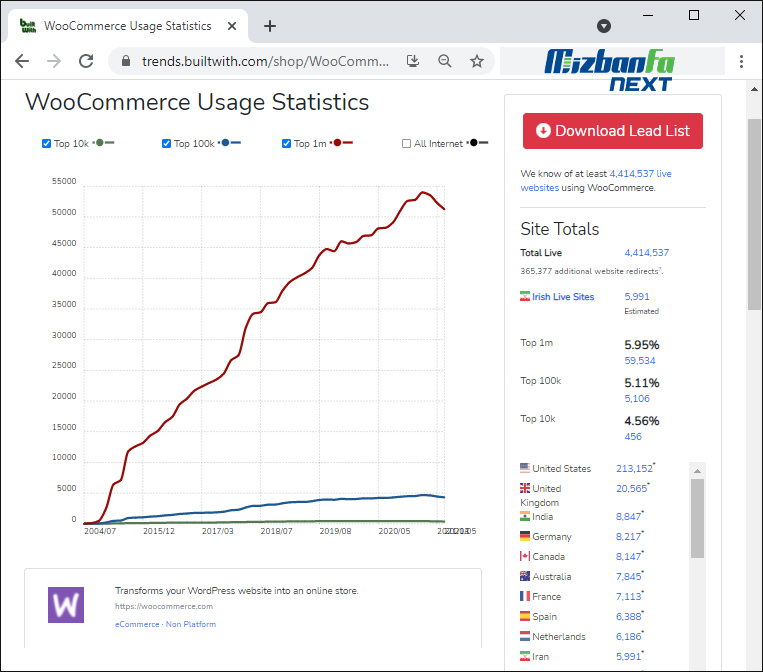Reload the current page
The height and width of the screenshot is (672, 763).
86,61
